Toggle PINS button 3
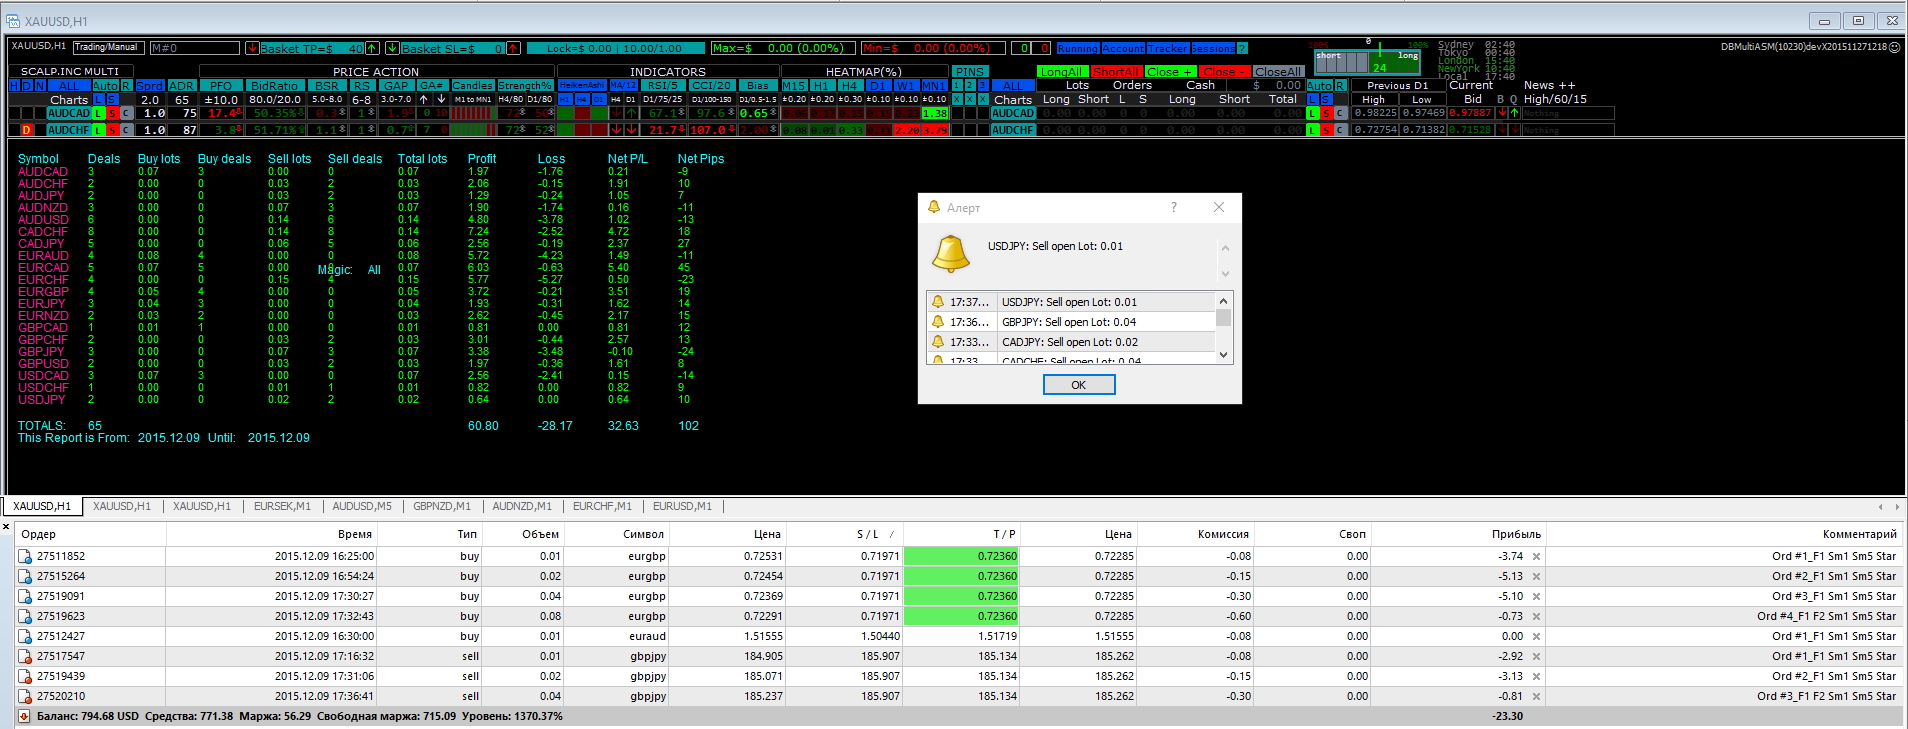The width and height of the screenshot is (1908, 729). (x=982, y=85)
